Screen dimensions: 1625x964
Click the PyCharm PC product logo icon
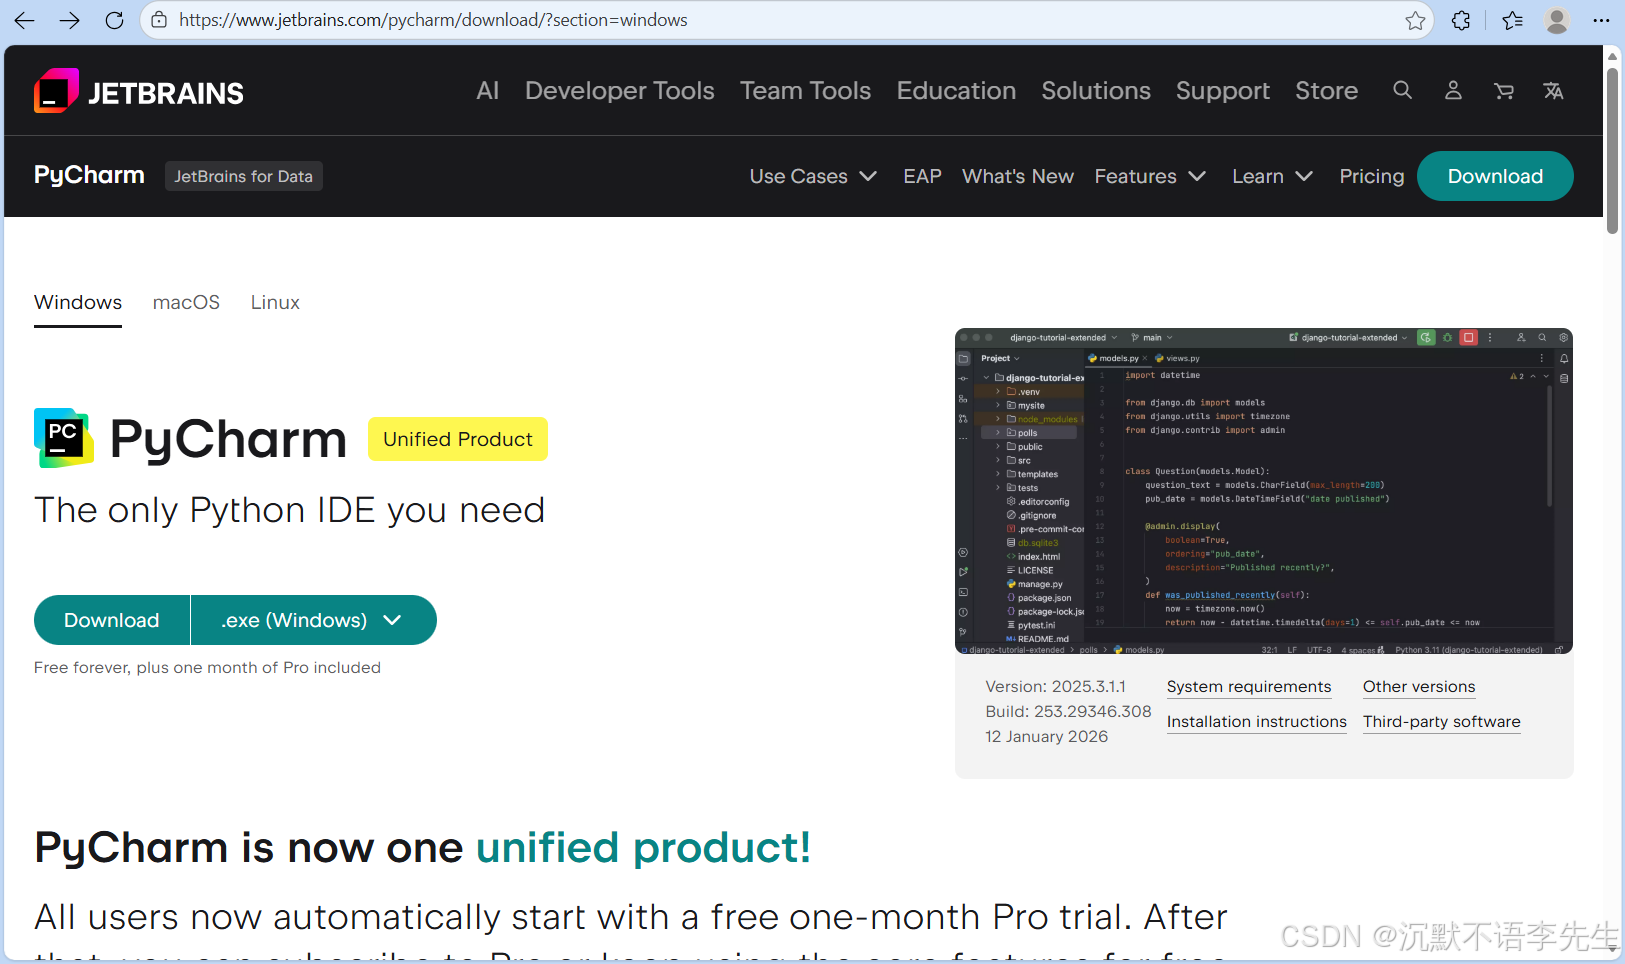tap(63, 438)
